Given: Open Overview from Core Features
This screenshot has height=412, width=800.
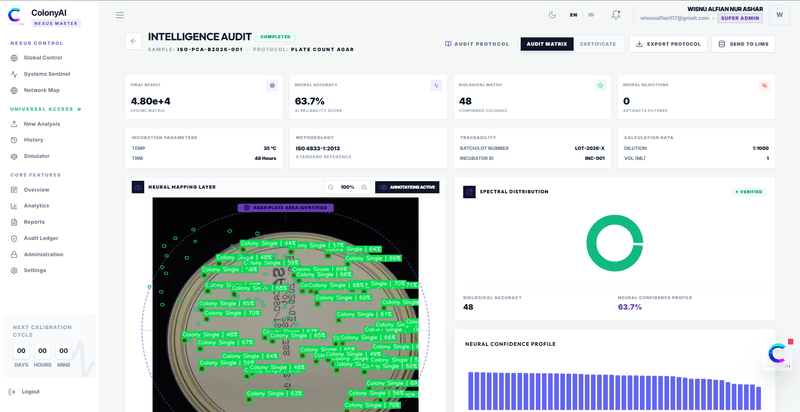Looking at the screenshot, I should pyautogui.click(x=37, y=190).
